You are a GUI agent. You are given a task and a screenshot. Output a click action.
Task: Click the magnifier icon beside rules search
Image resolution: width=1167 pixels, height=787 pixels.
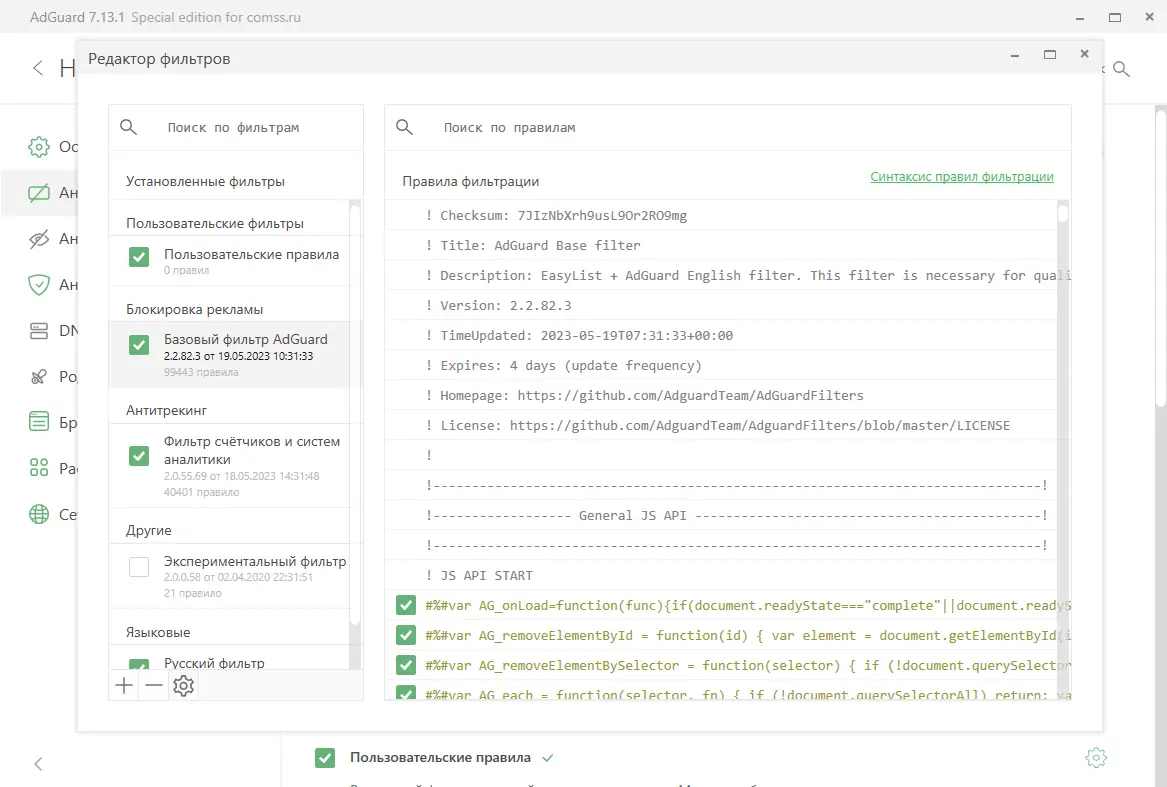click(404, 127)
